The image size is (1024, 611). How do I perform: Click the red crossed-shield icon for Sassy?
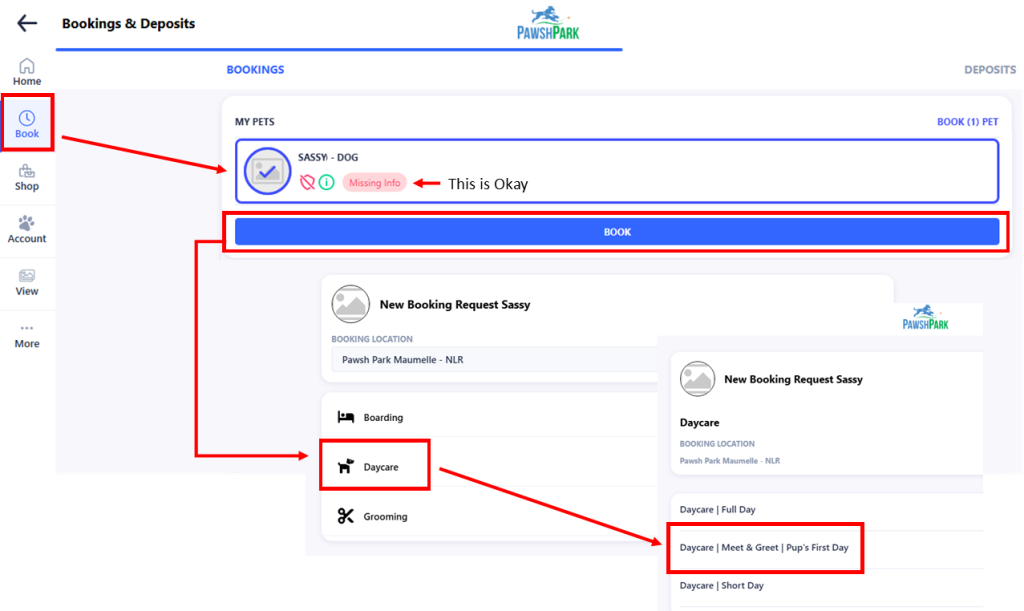(307, 182)
